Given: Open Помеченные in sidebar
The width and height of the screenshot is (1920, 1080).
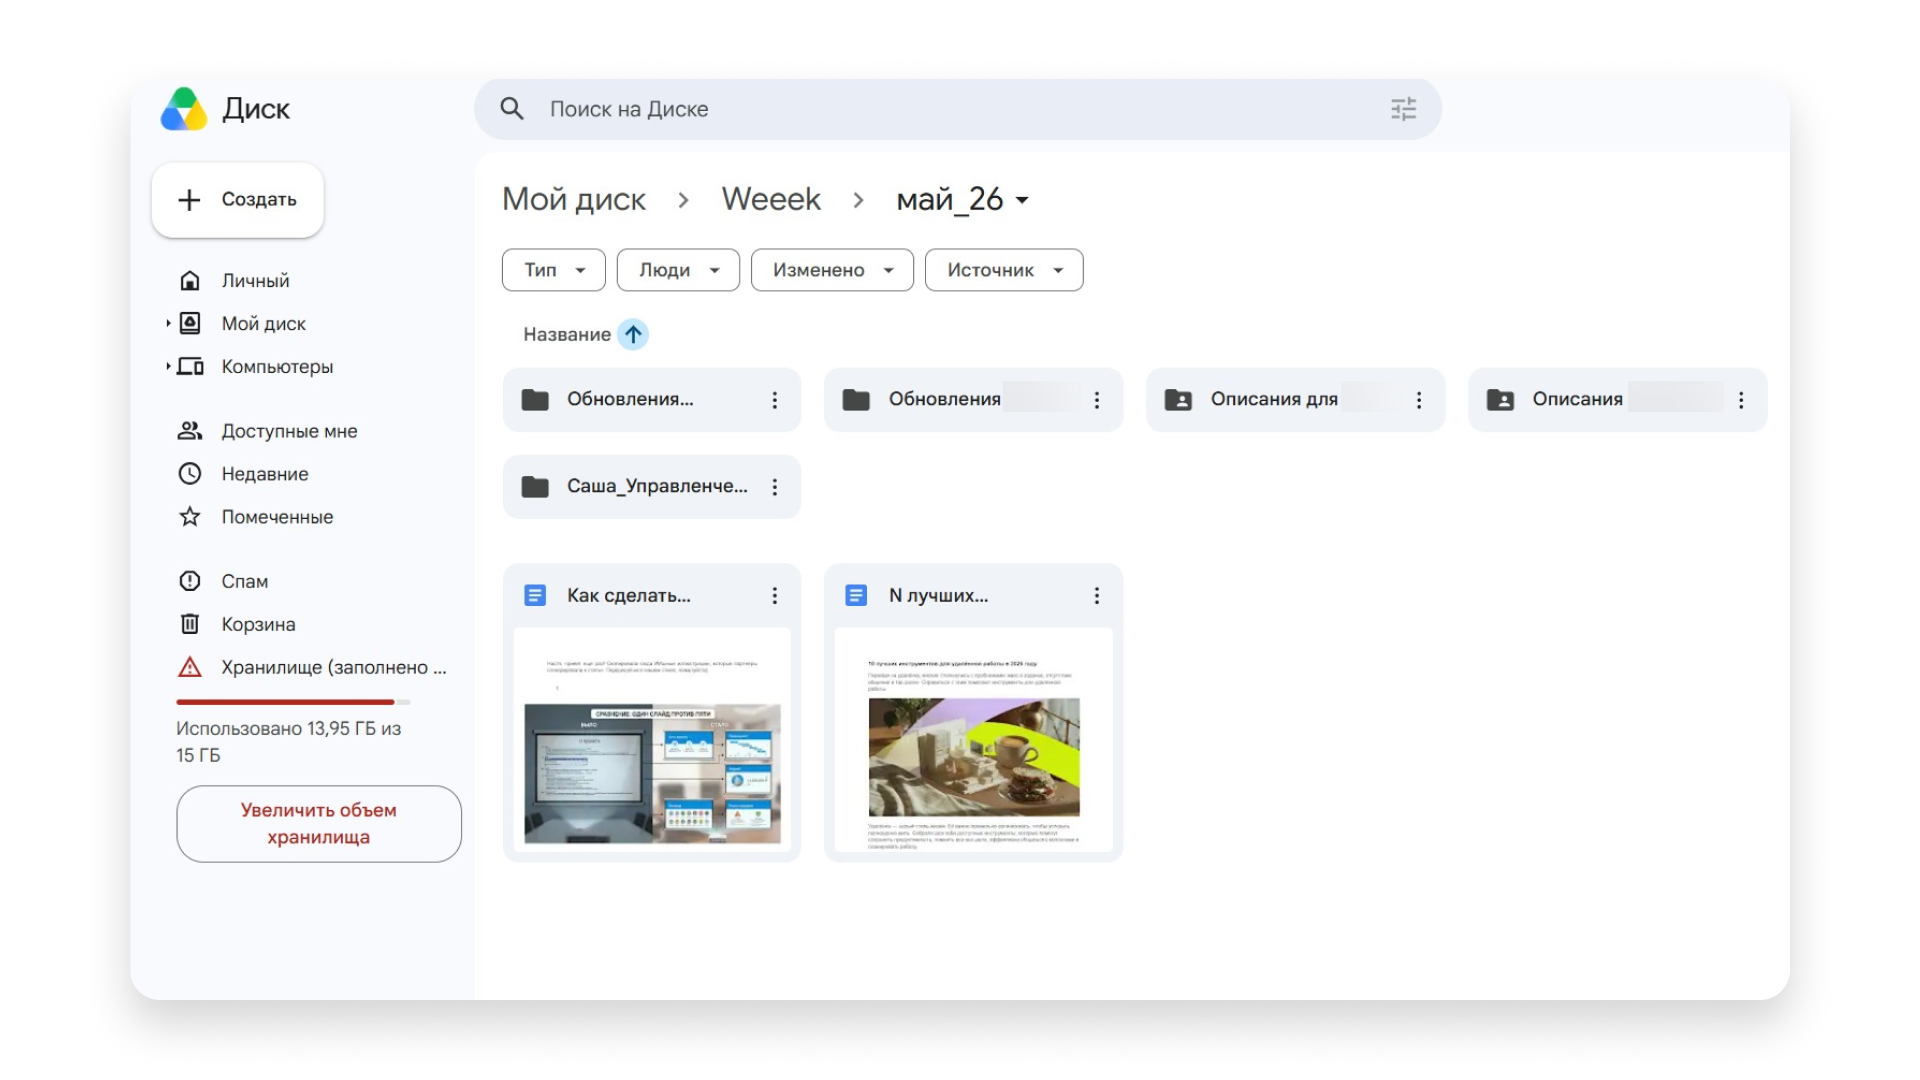Looking at the screenshot, I should point(277,517).
